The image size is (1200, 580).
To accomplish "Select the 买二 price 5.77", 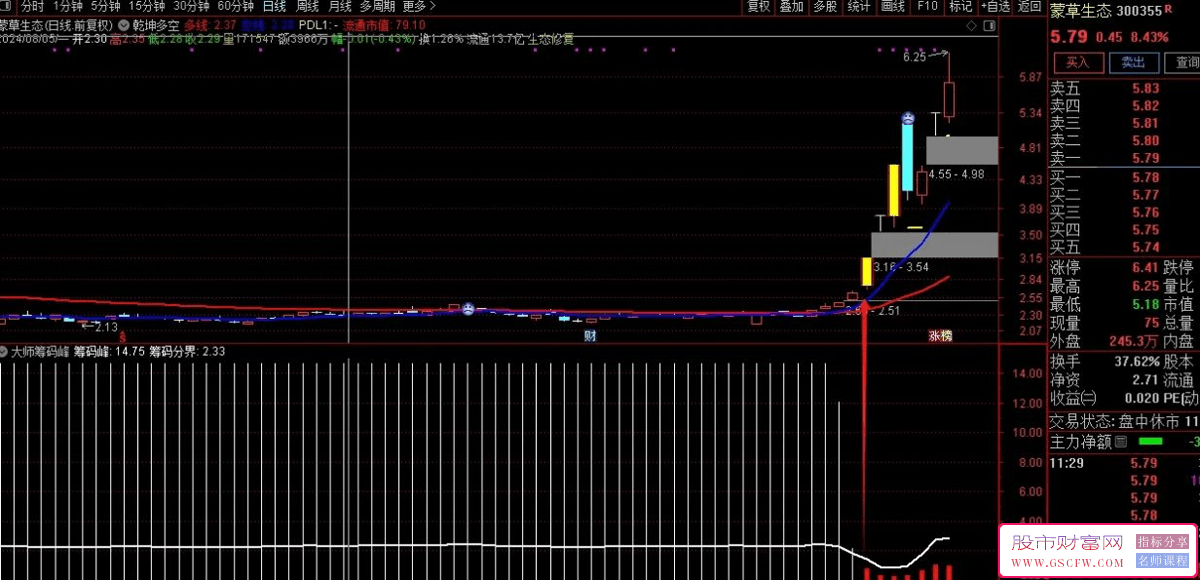I will point(1145,195).
